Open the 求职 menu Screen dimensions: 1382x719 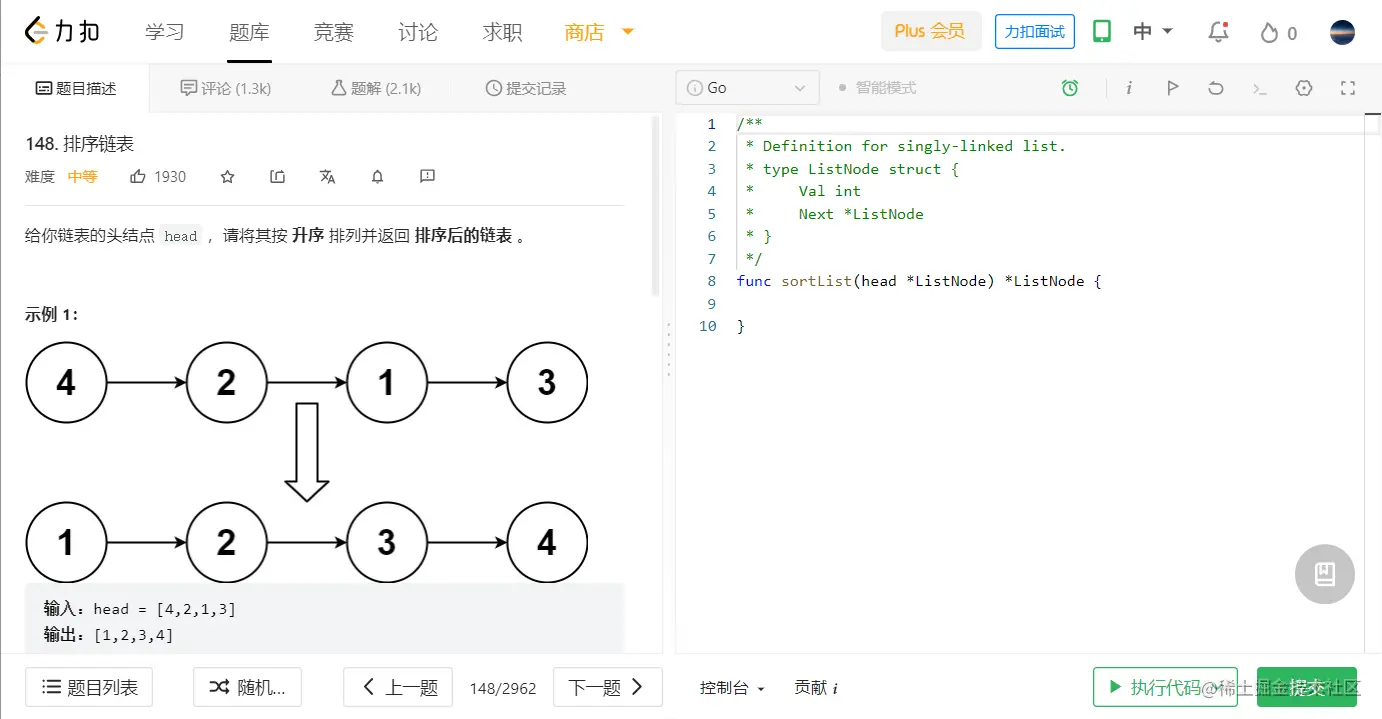(x=502, y=32)
